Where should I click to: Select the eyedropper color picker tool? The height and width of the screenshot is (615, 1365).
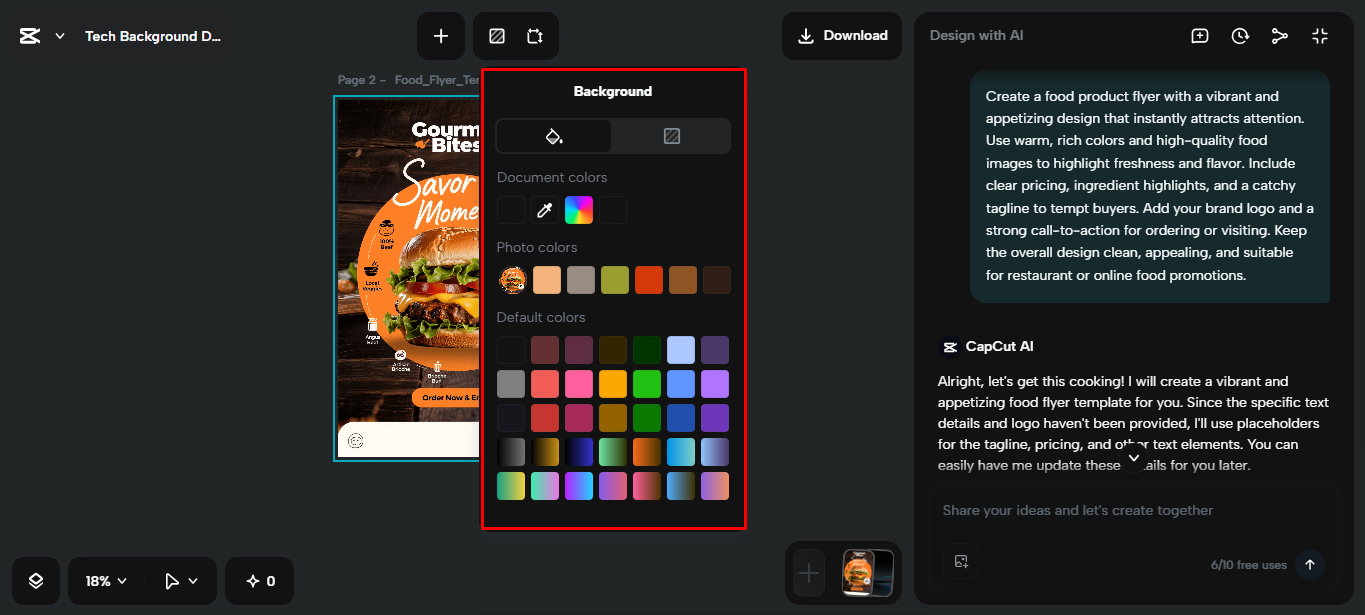coord(544,210)
